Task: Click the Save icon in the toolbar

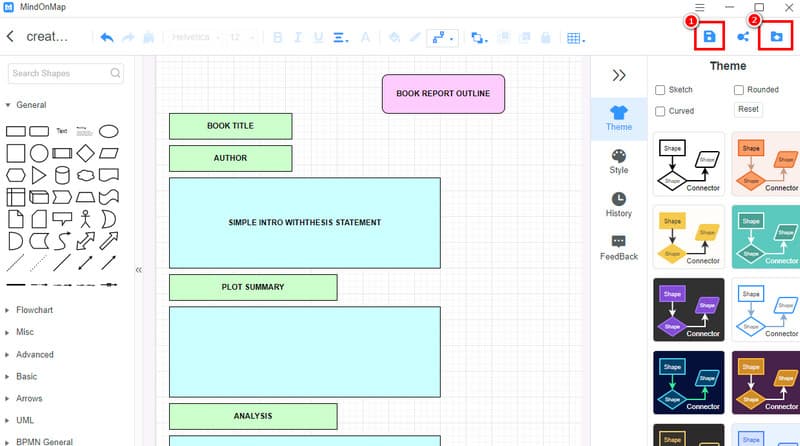Action: [x=709, y=37]
